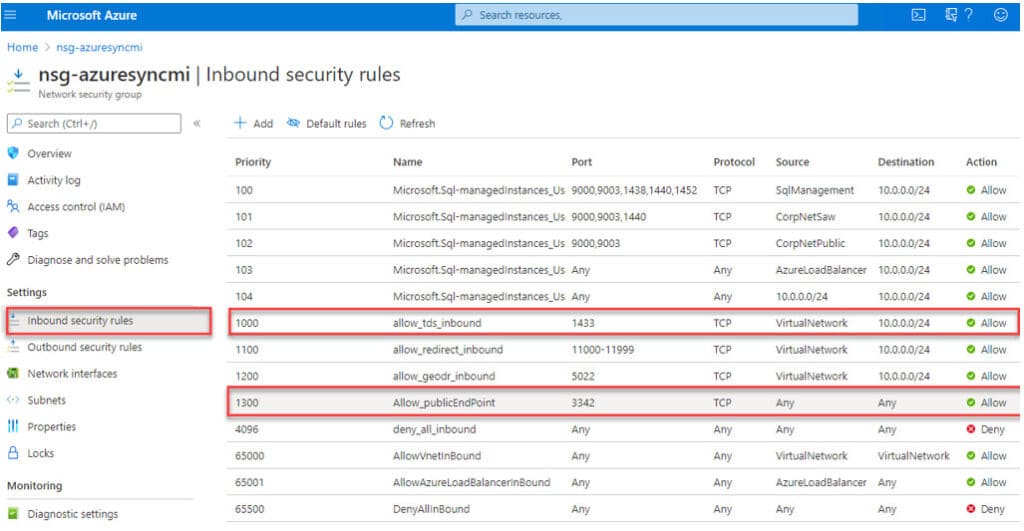Viewport: 1024px width, 531px height.
Task: Open Network interfaces page
Action: 72,374
